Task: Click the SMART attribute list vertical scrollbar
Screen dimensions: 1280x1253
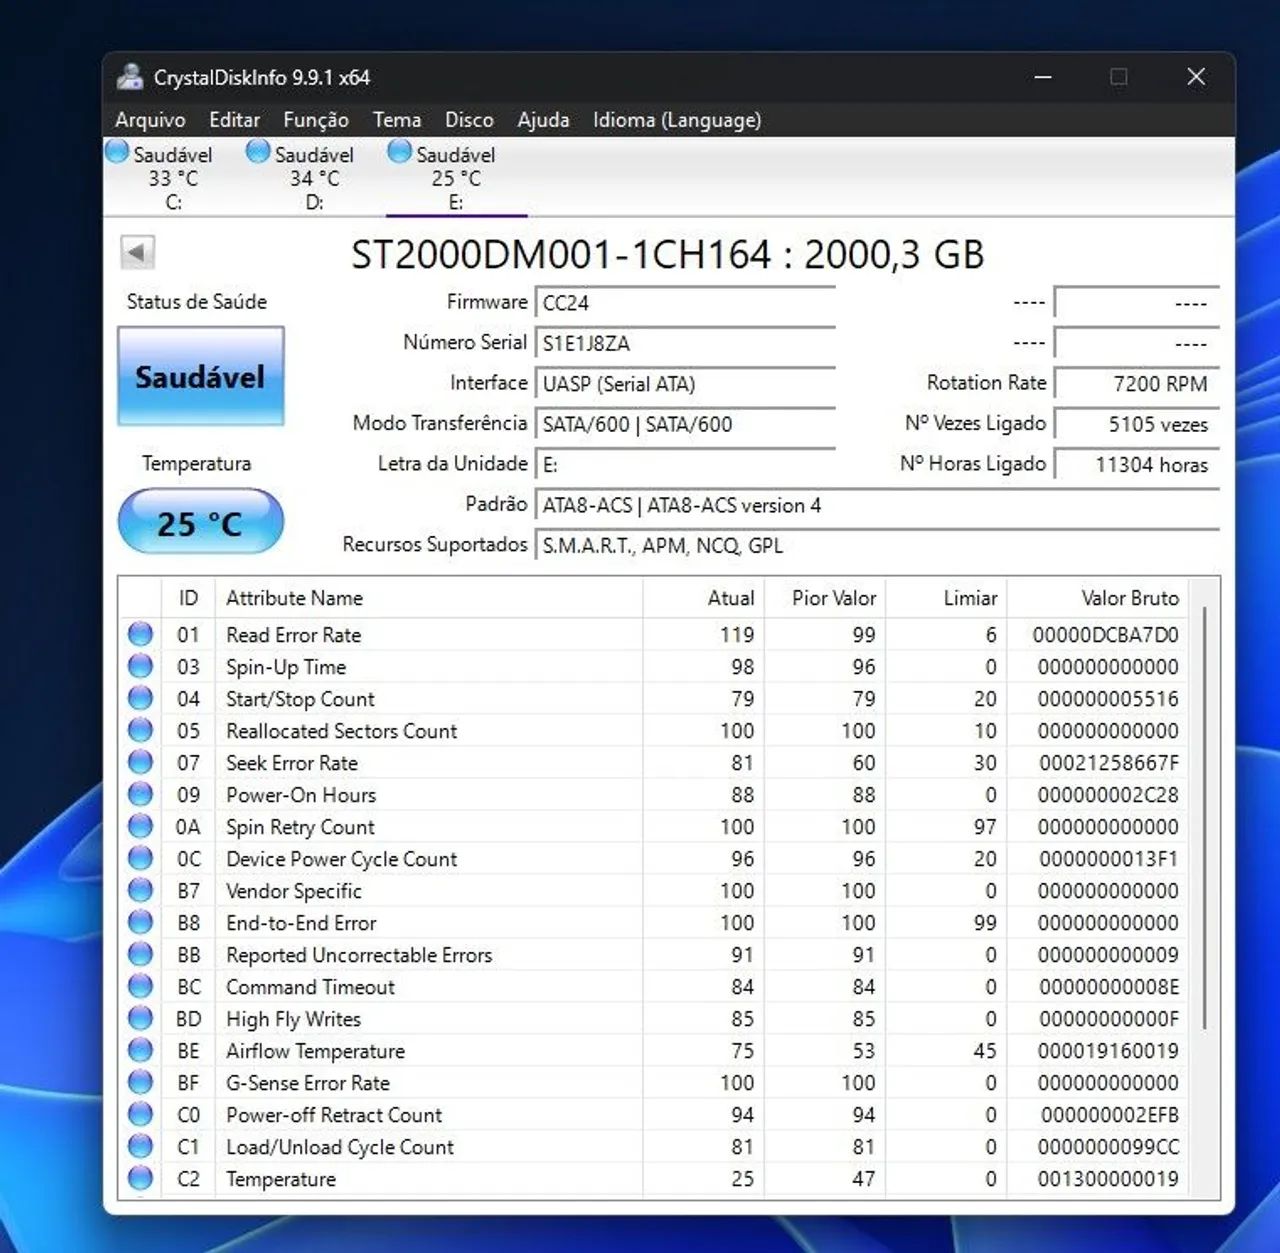Action: pos(1205,818)
